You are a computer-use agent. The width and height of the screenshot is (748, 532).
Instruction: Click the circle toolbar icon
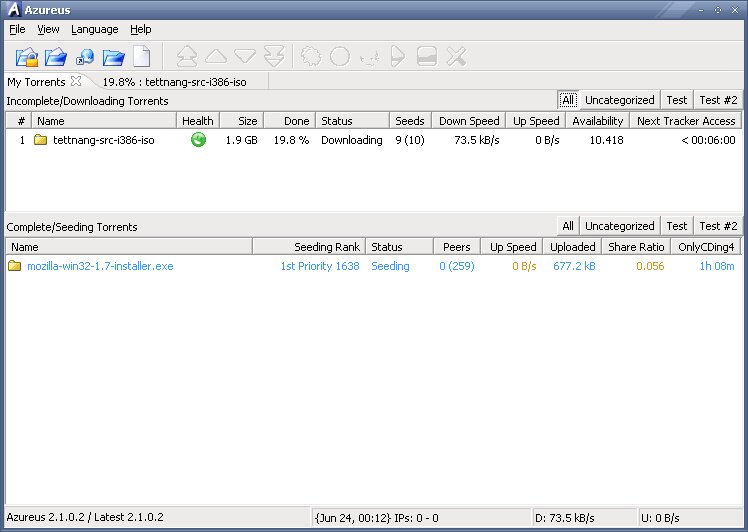pyautogui.click(x=340, y=57)
